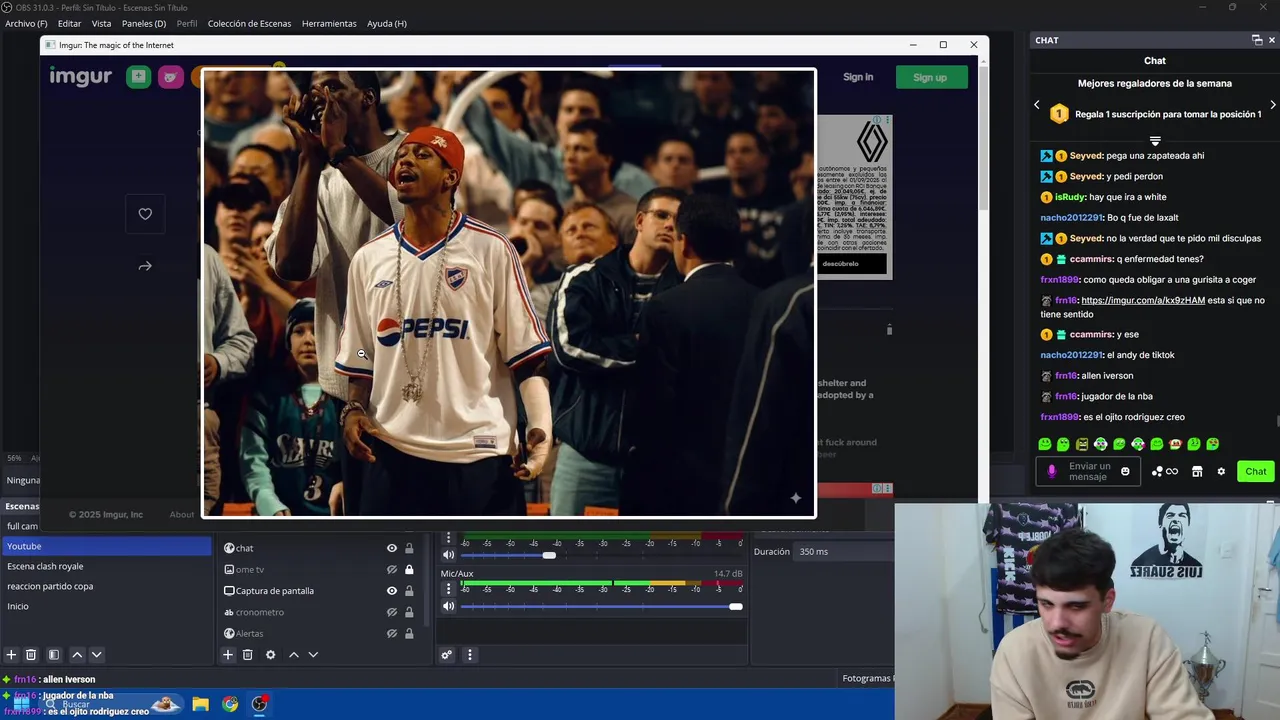Click OBS Studio taskbar icon

(260, 704)
